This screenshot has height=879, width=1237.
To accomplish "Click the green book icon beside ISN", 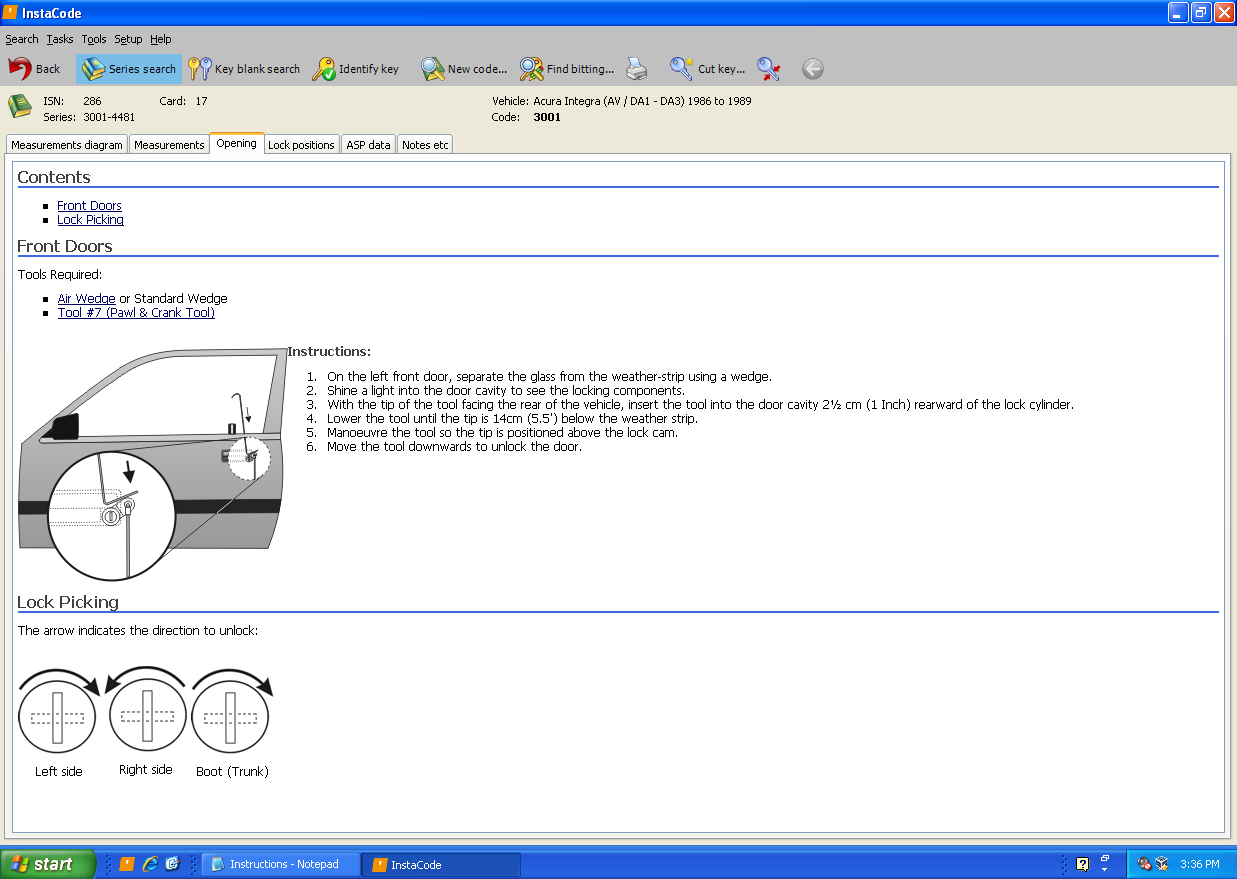I will [x=20, y=106].
